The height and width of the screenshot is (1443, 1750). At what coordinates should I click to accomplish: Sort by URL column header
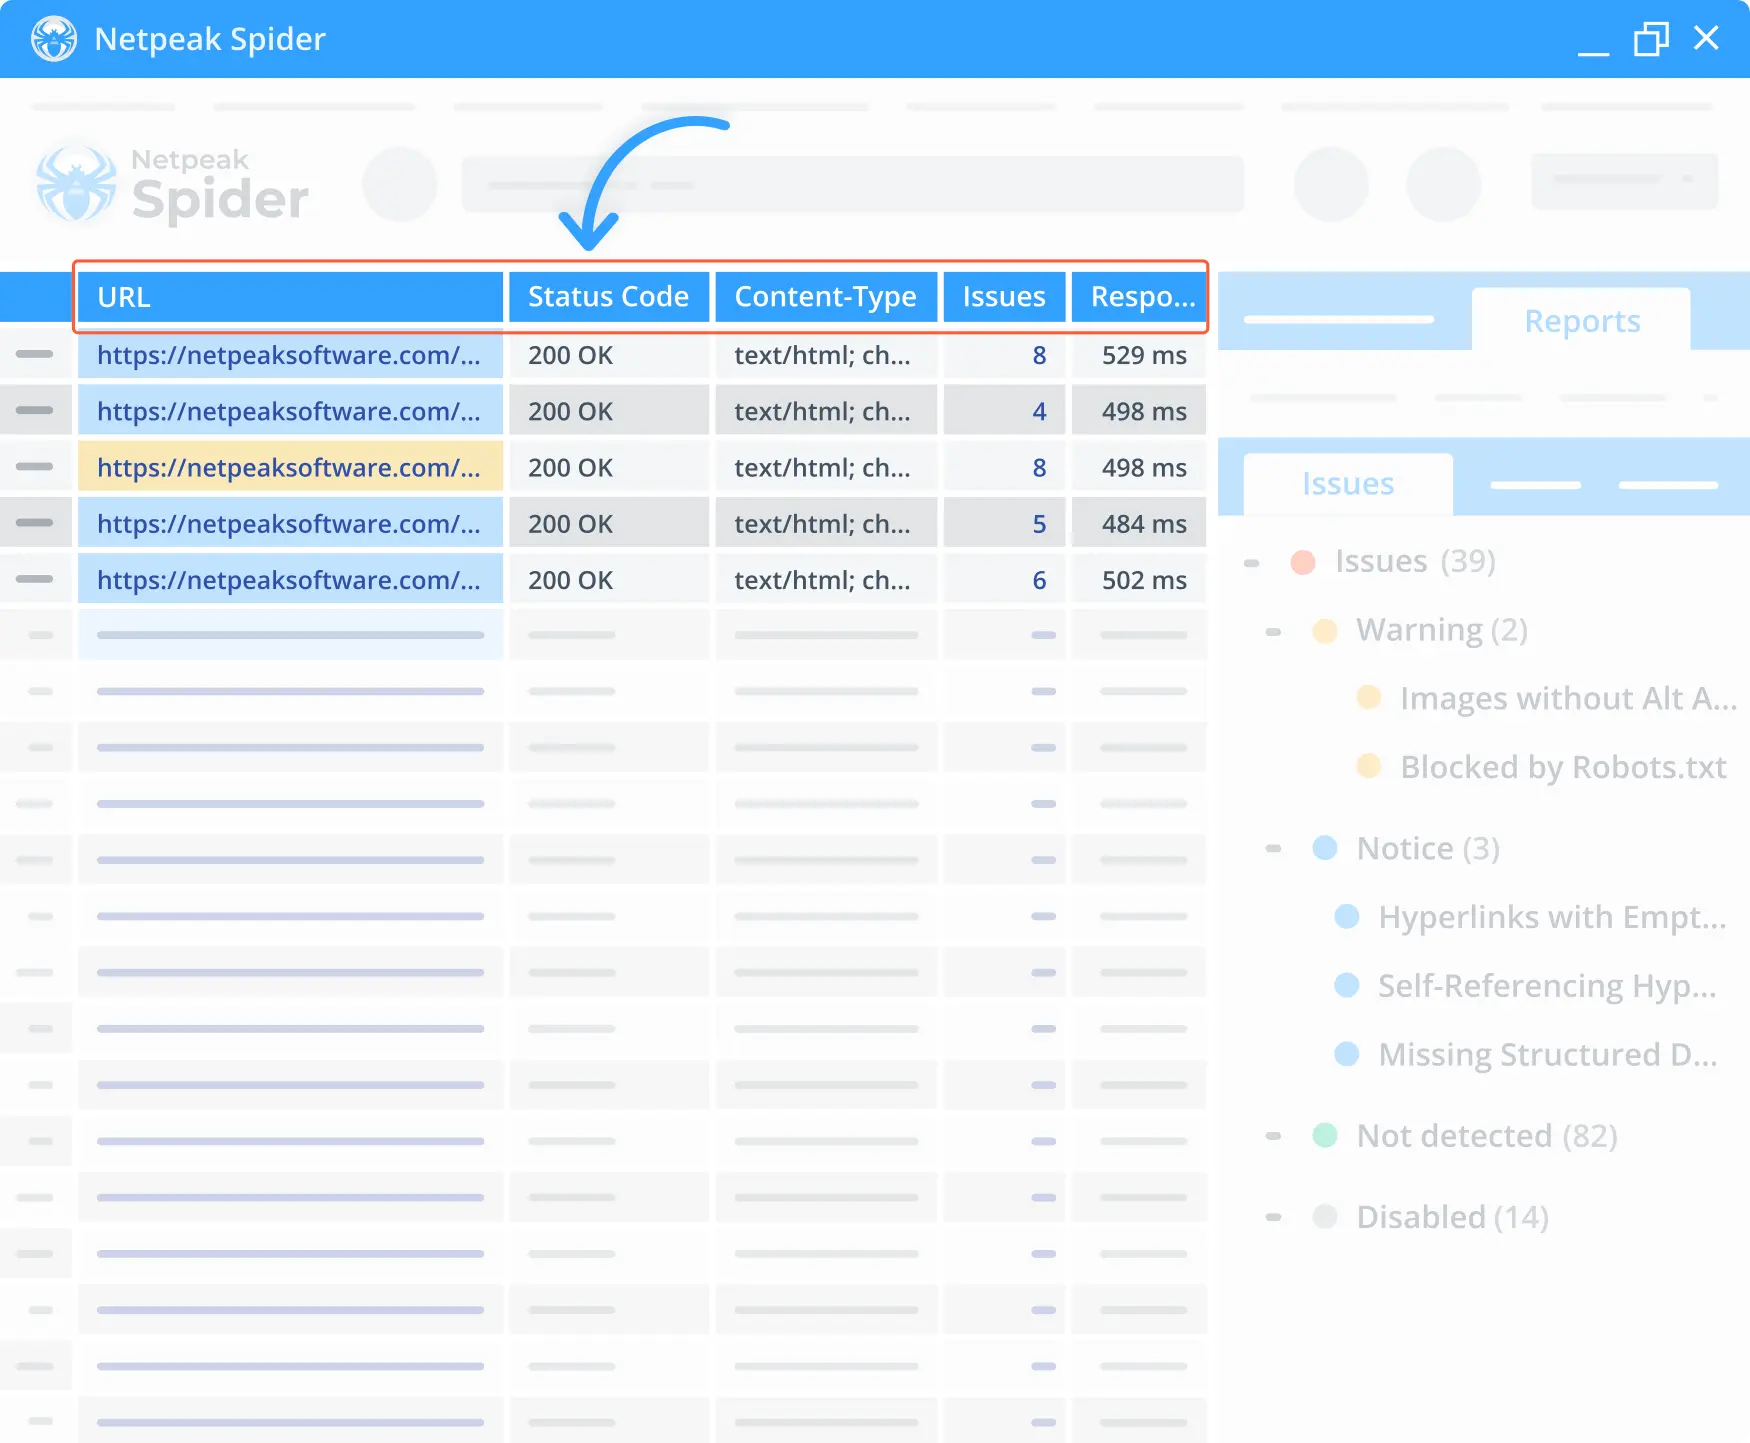point(290,297)
